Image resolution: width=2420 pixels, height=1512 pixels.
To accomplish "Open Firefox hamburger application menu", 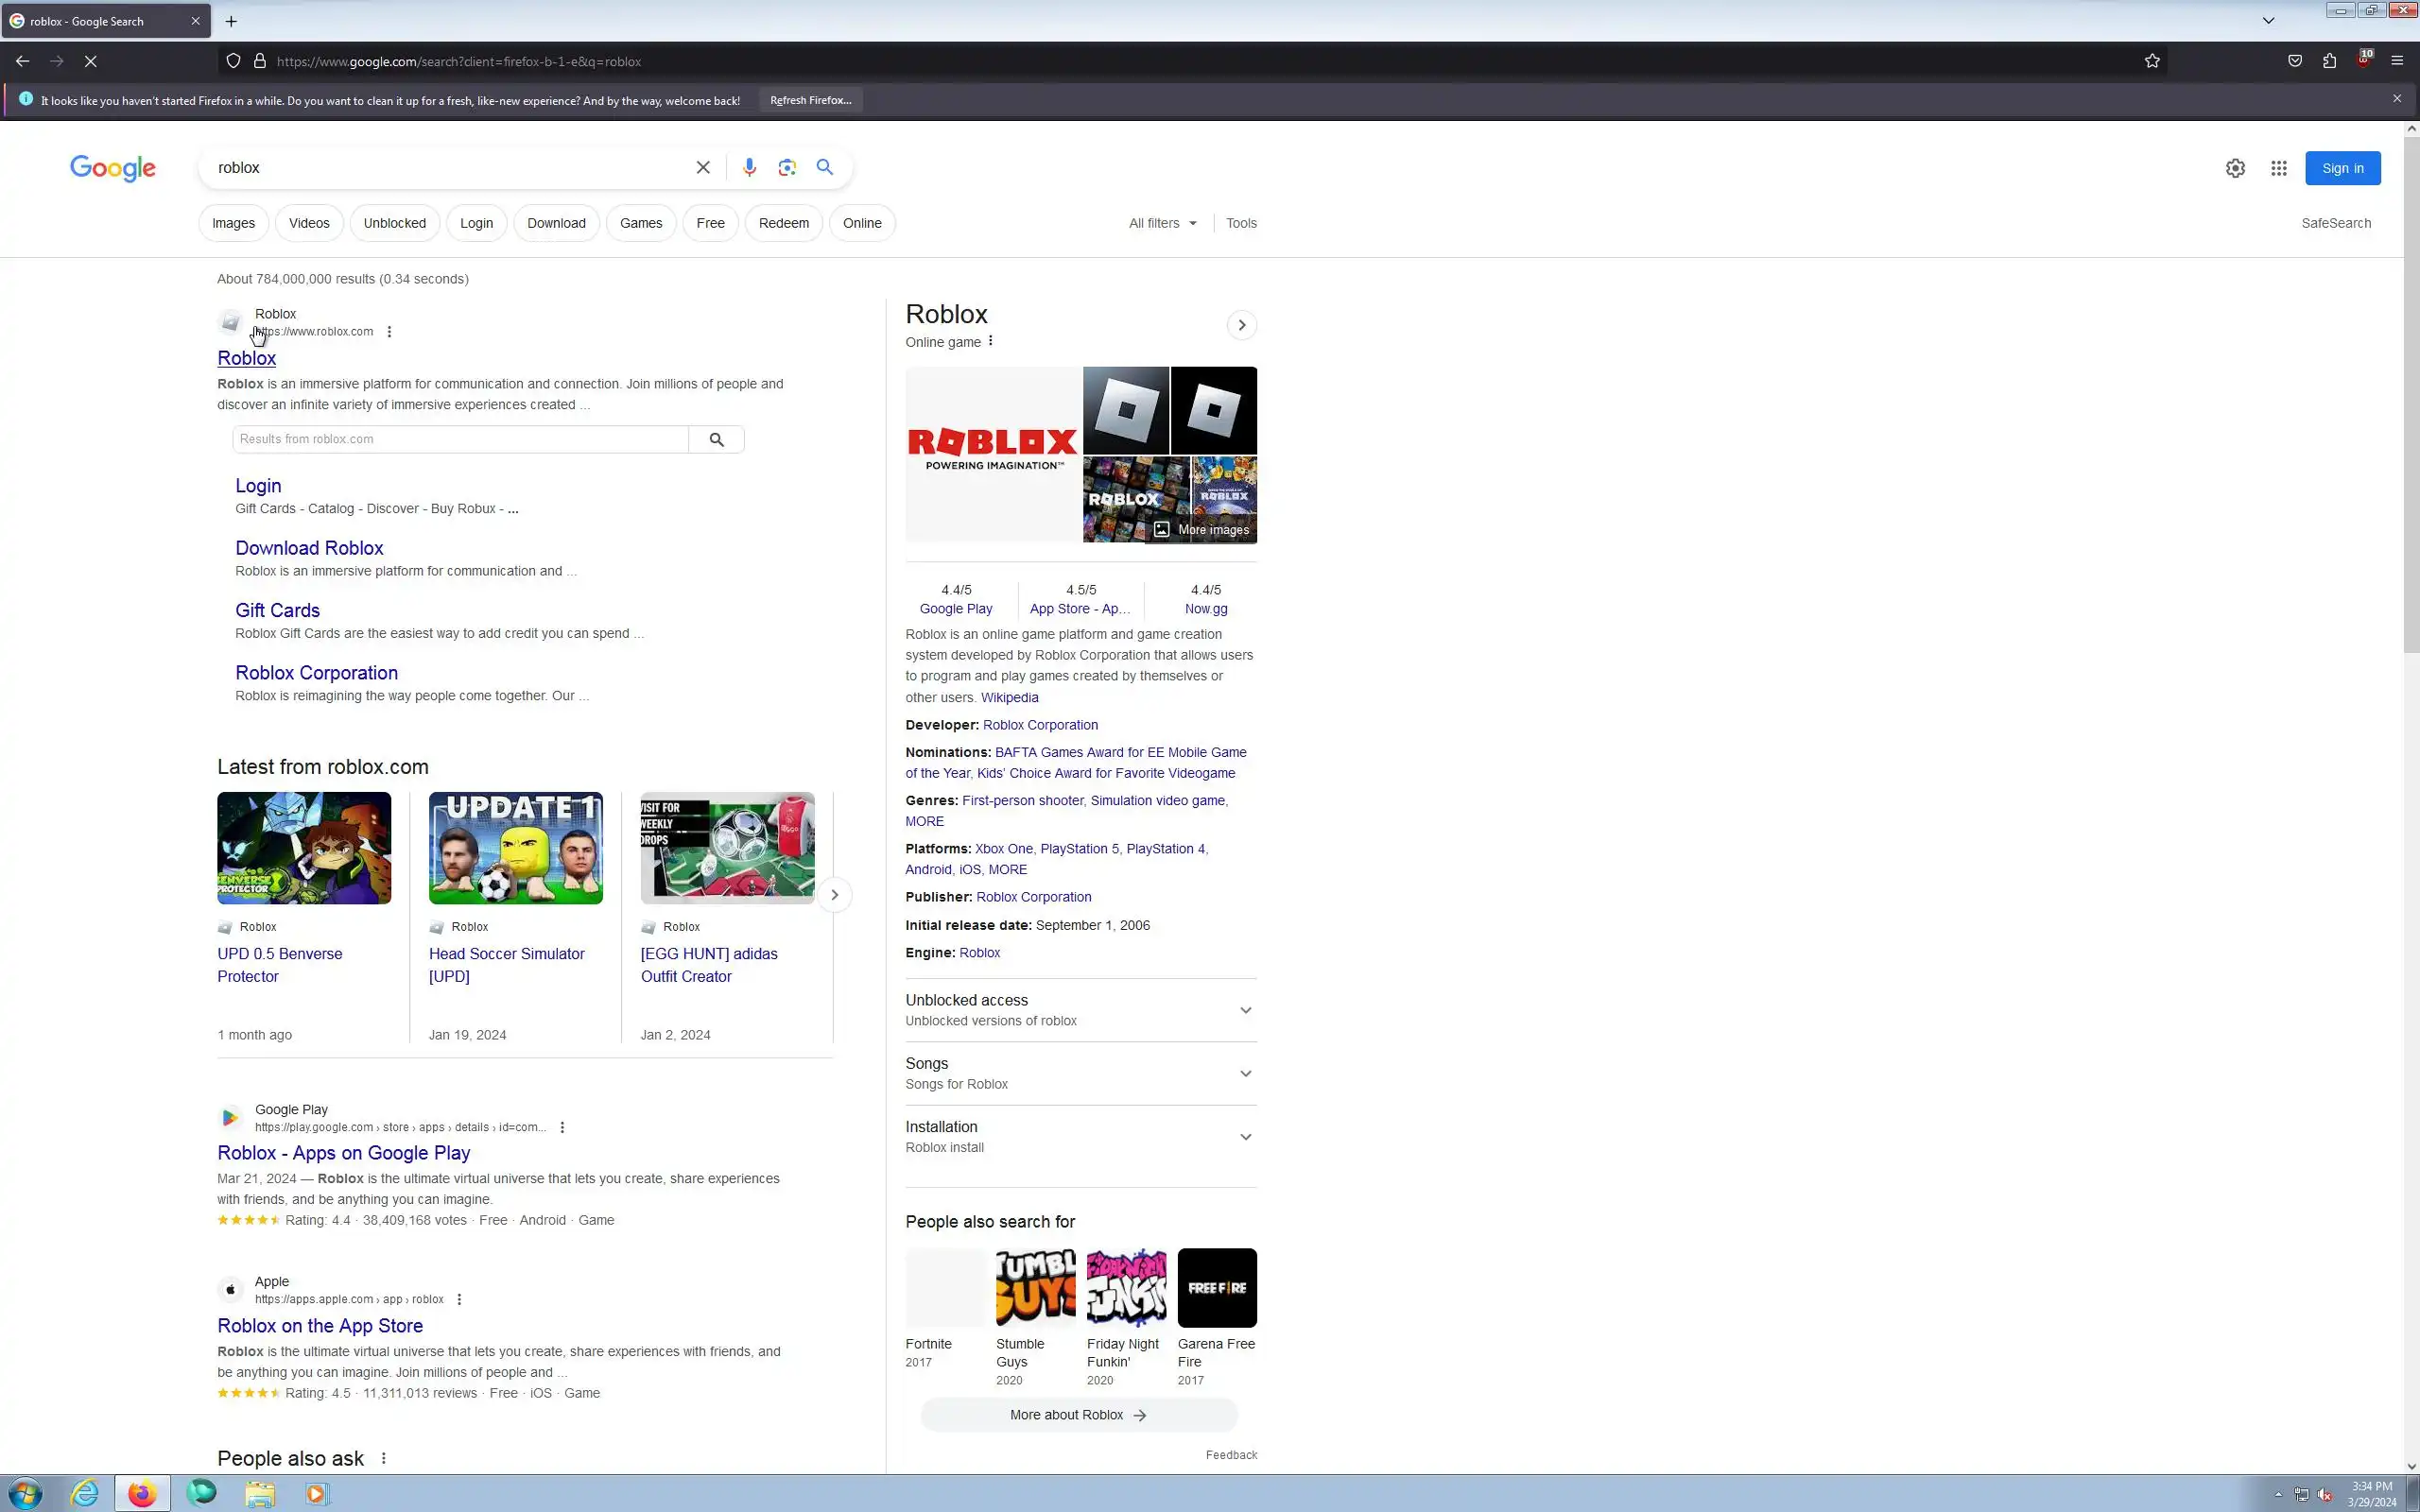I will (2397, 61).
